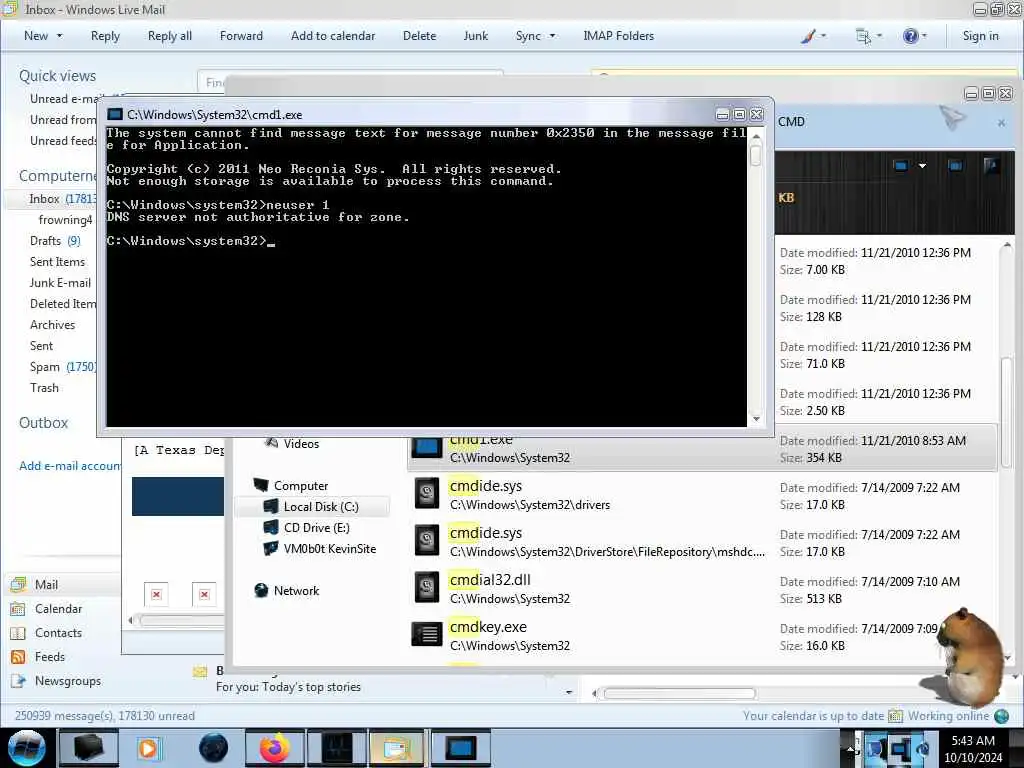1024x768 pixels.
Task: Open the Windows Start orb
Action: click(27, 748)
